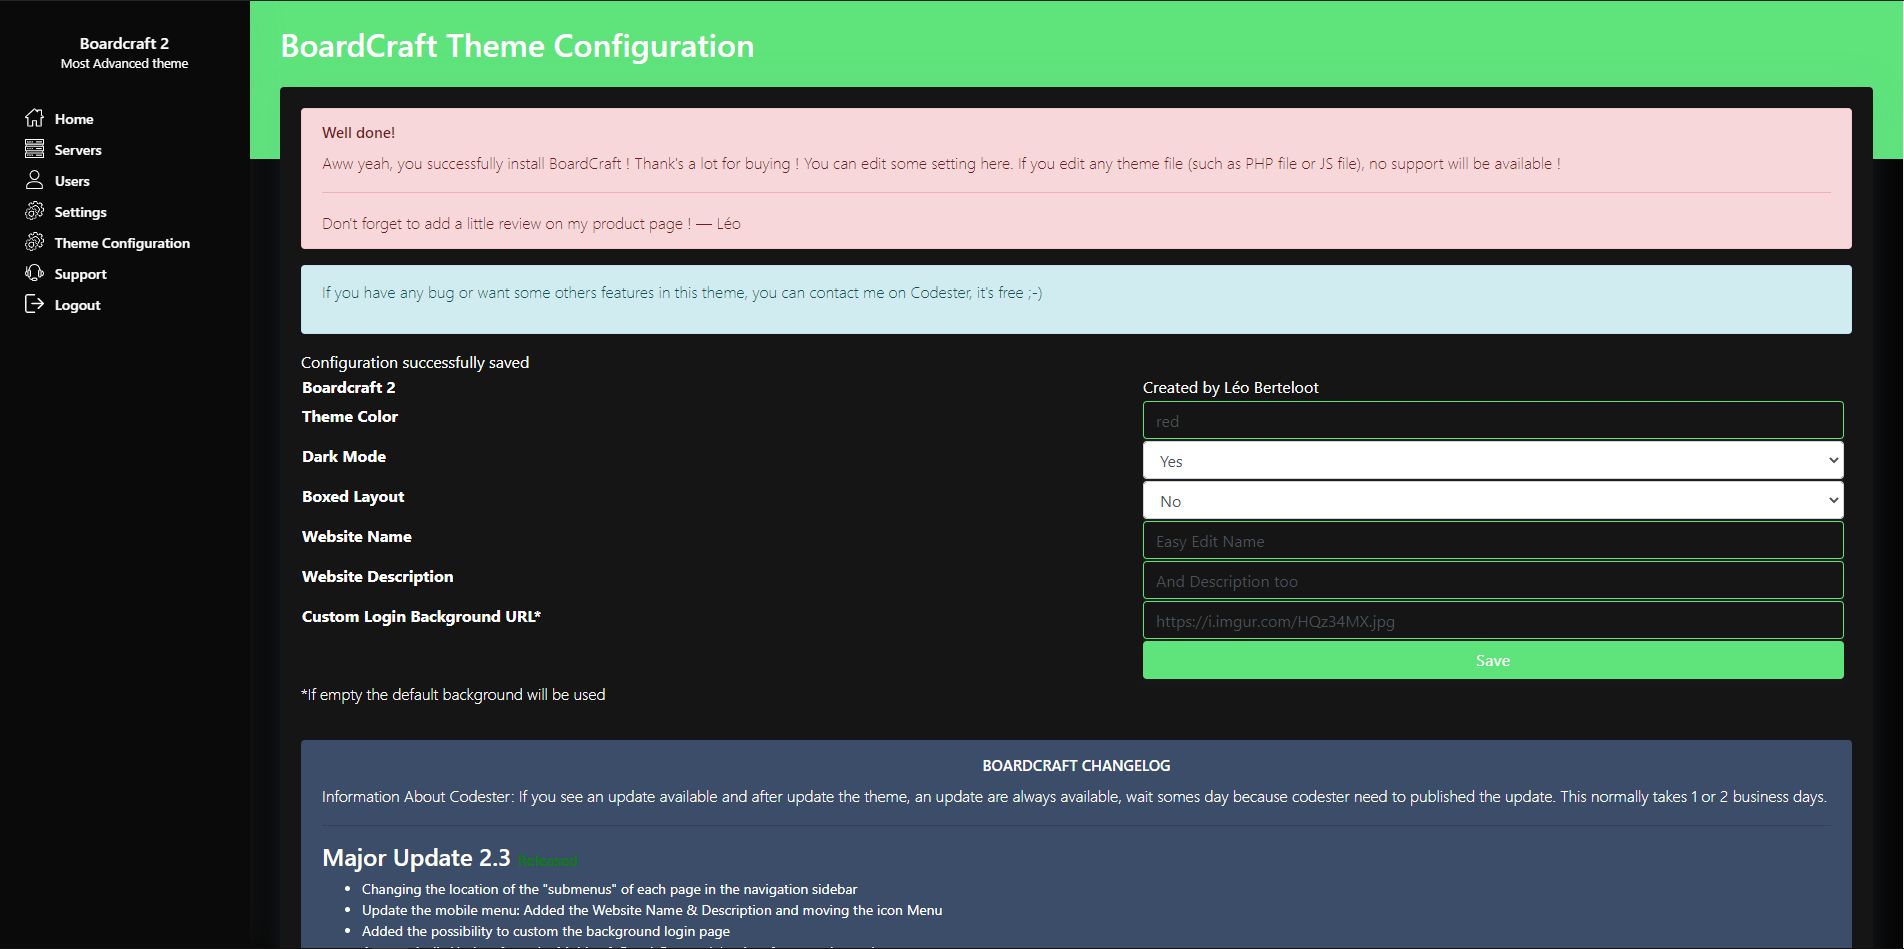Open the Boxed Layout dropdown
The height and width of the screenshot is (949, 1904).
(1493, 500)
